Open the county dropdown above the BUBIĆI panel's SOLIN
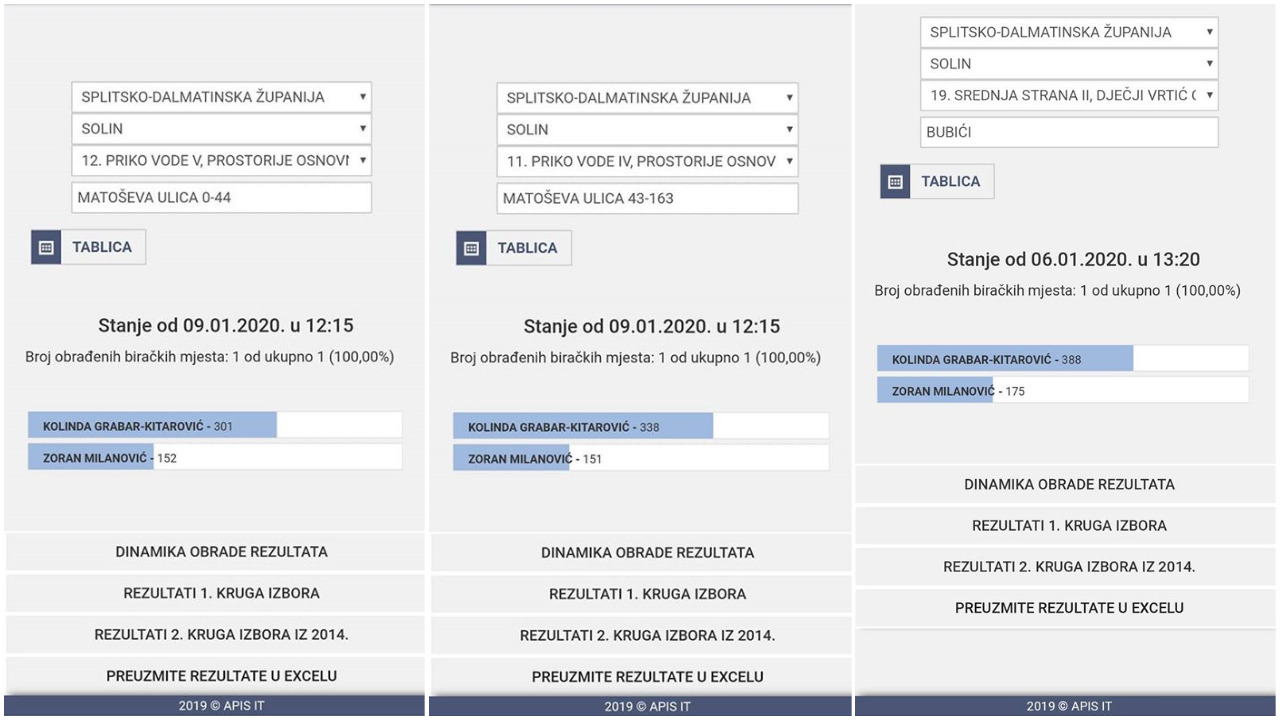This screenshot has height=720, width=1280. point(1069,32)
